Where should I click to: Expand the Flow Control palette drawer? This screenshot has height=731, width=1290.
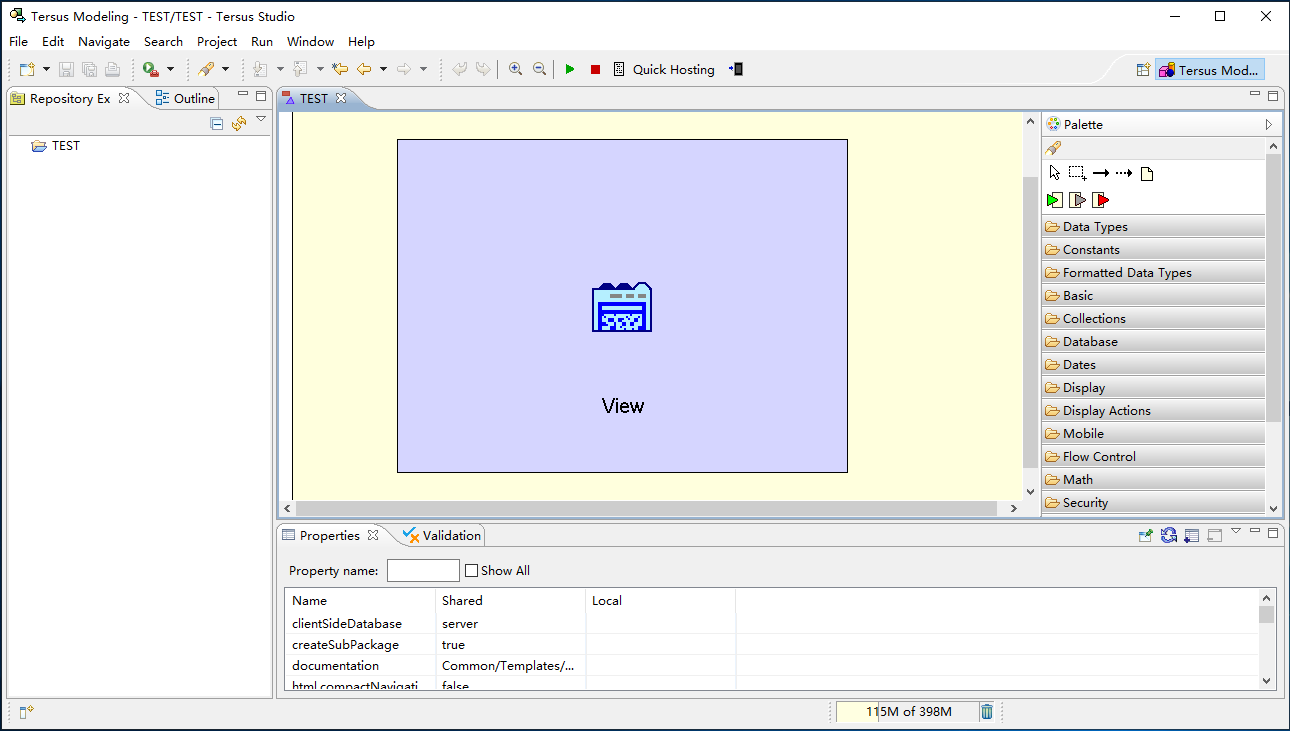pos(1153,457)
